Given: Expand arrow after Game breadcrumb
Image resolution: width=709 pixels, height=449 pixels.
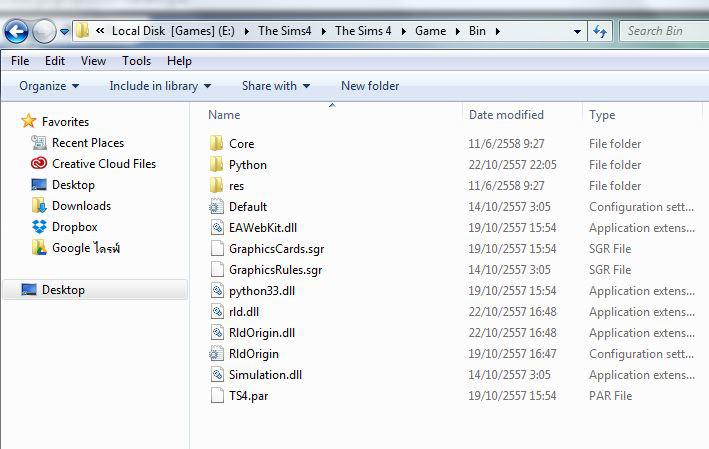Looking at the screenshot, I should pos(458,31).
